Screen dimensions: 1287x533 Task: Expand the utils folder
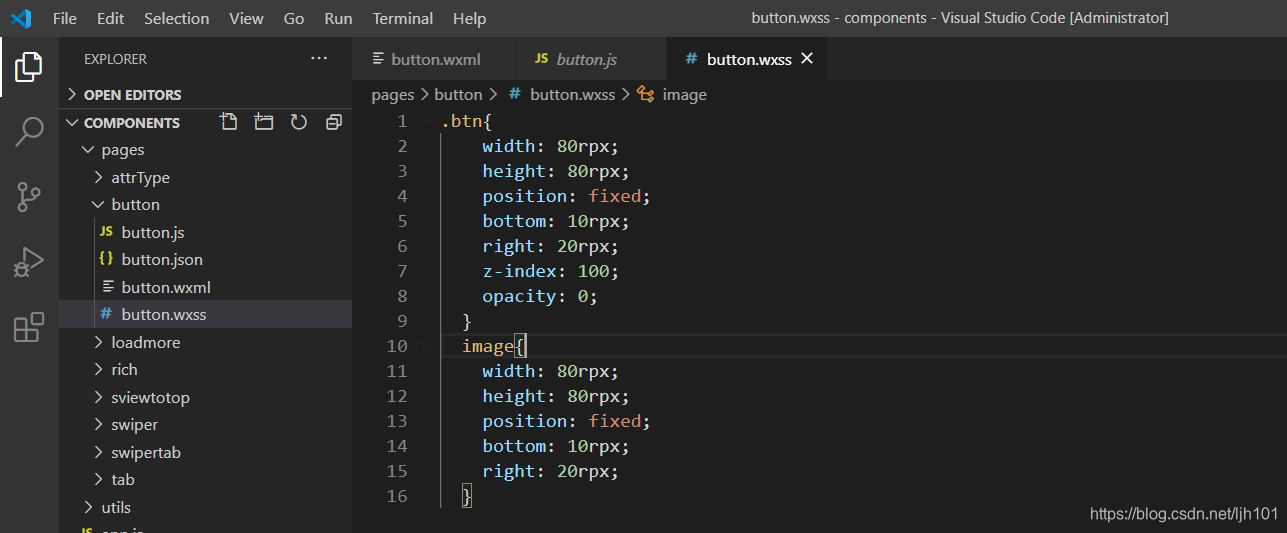[x=205, y=507]
